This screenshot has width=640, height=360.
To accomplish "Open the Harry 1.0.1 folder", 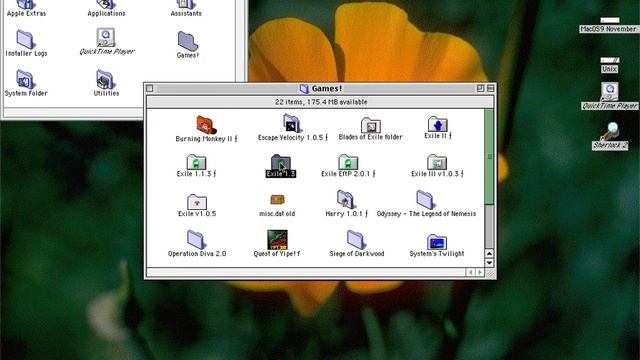I will tap(345, 200).
